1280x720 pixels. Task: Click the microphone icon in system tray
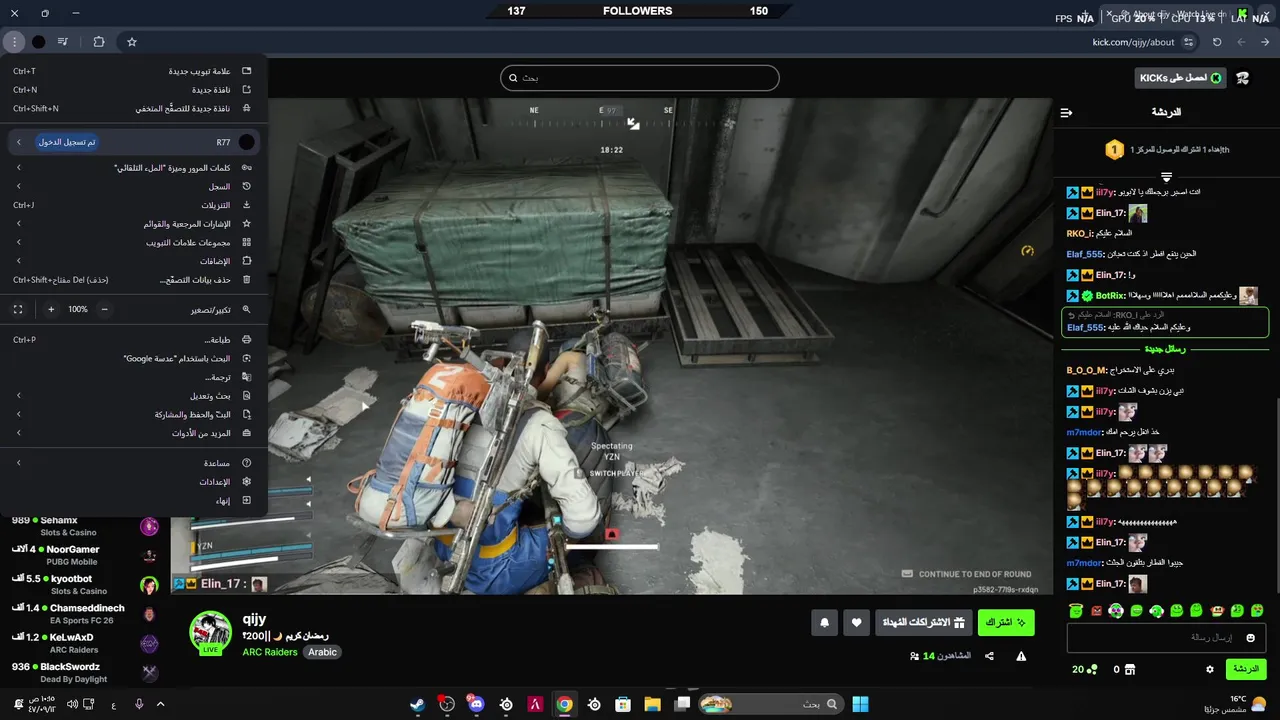point(139,704)
